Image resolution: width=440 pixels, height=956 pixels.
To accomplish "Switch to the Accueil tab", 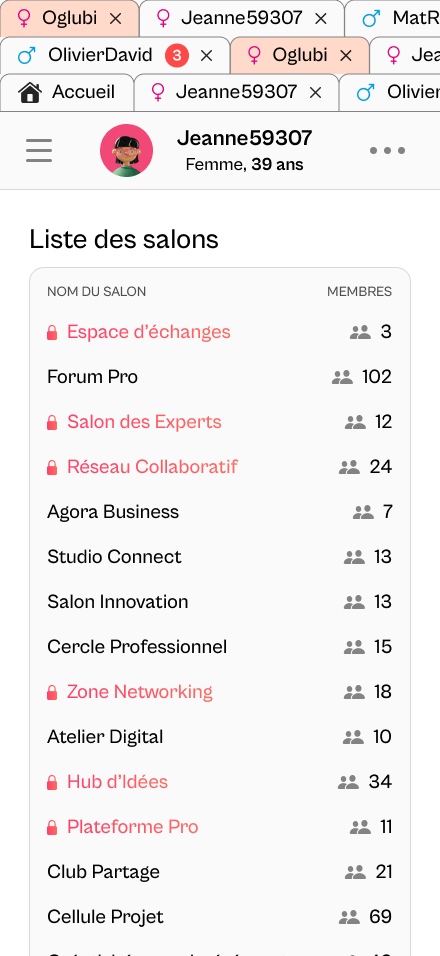I will (x=67, y=93).
